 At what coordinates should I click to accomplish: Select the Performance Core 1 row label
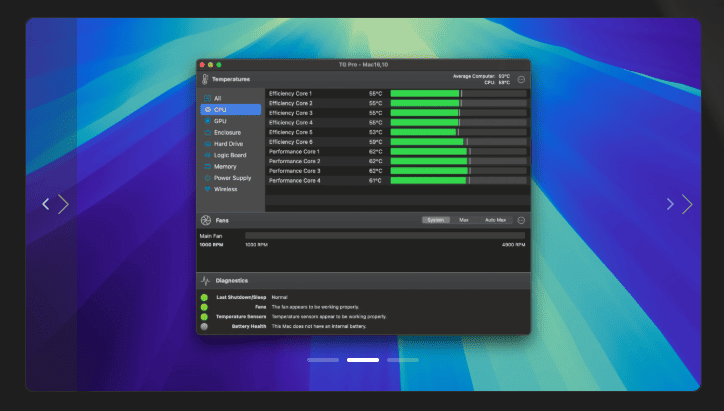[294, 151]
